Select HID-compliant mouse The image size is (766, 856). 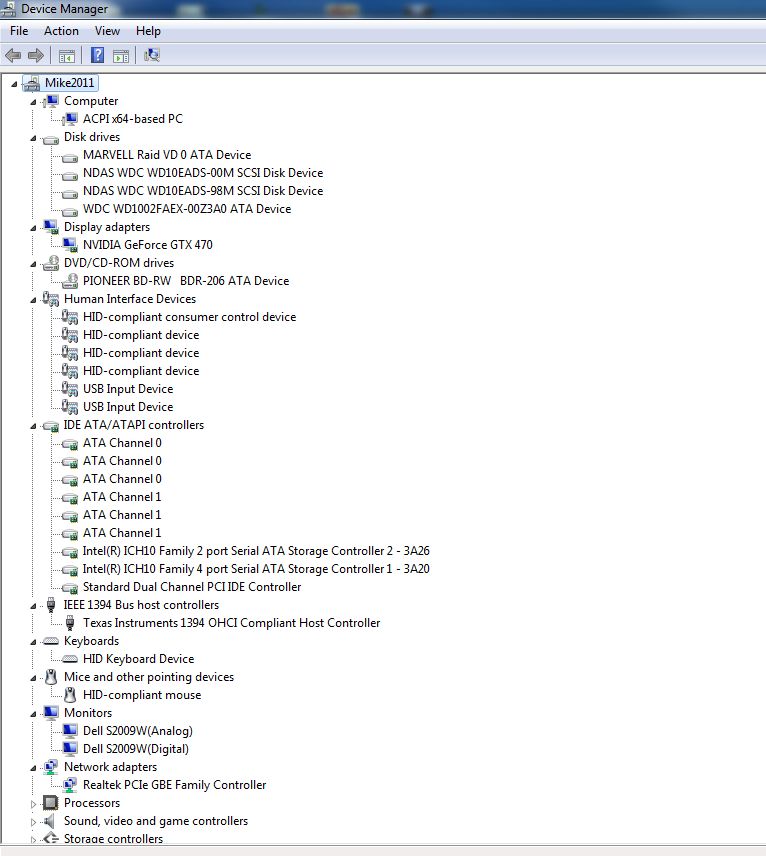pos(142,694)
